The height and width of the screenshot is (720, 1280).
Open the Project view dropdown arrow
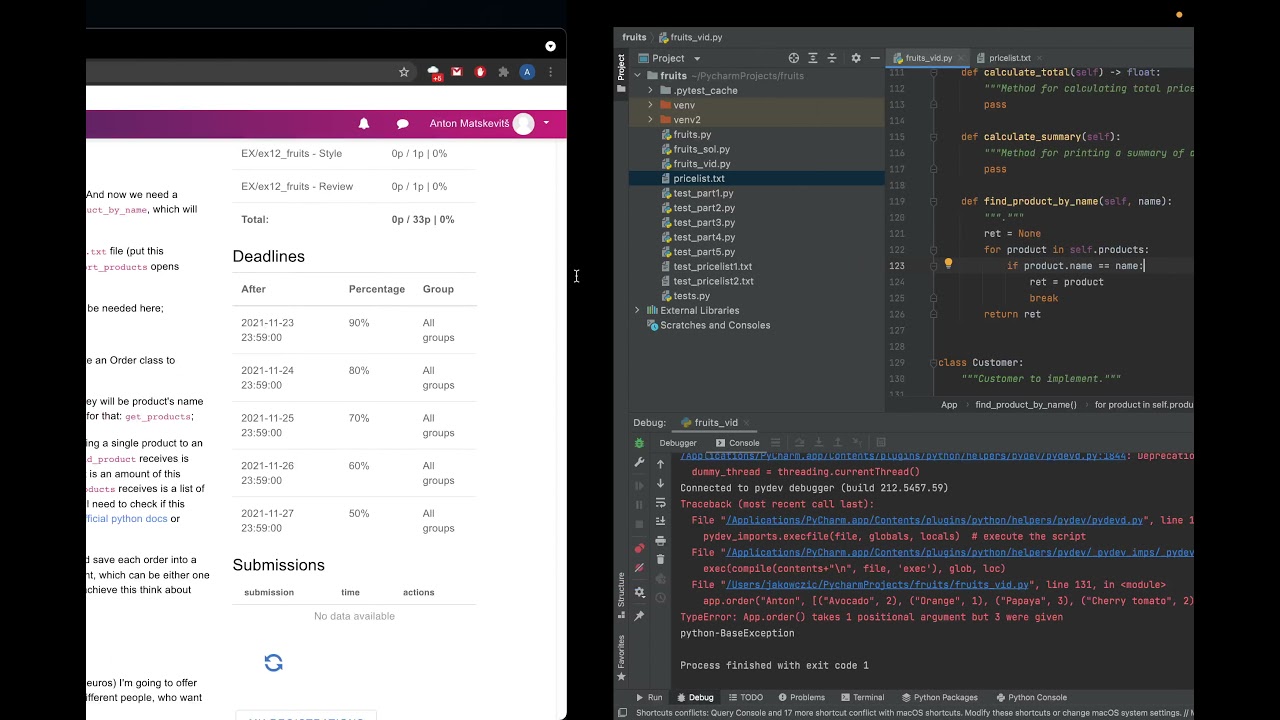point(697,58)
